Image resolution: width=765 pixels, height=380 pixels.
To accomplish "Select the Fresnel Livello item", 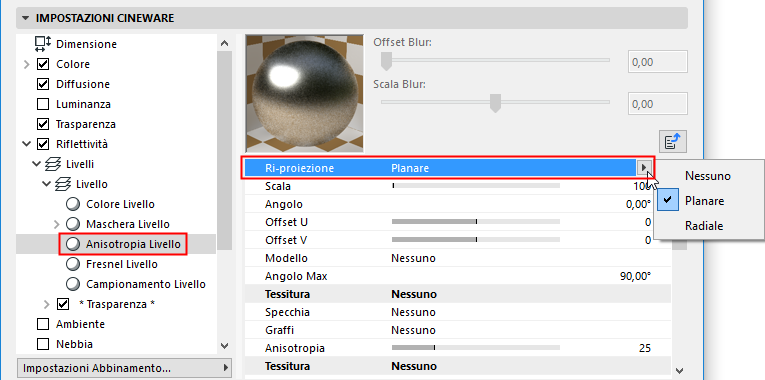I will coord(121,264).
